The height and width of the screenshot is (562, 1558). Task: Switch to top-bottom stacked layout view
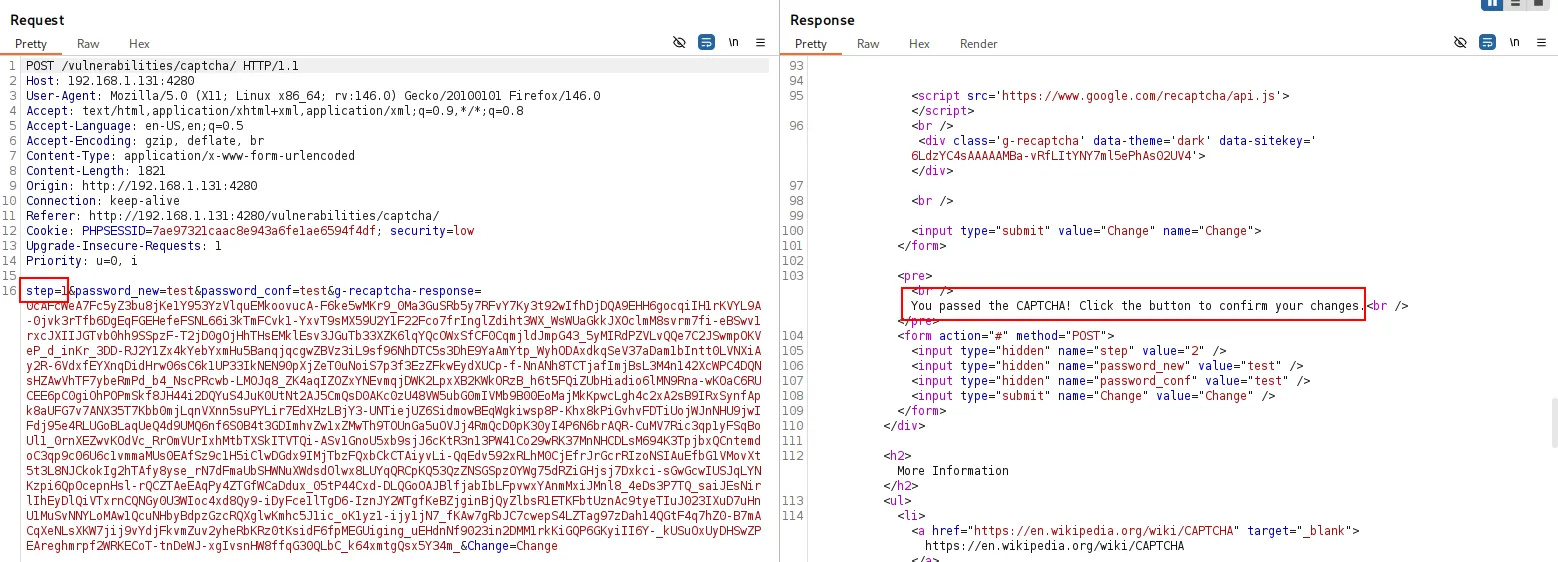1516,4
